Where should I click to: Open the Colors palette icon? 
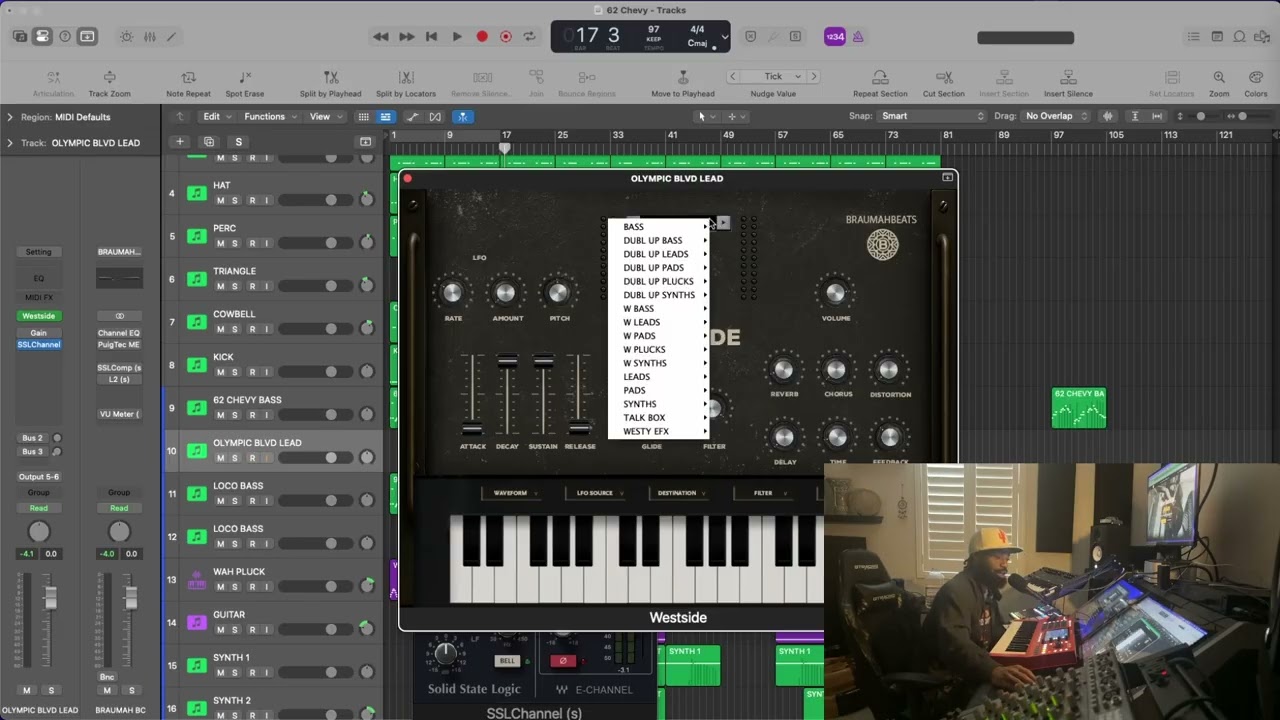(1256, 77)
